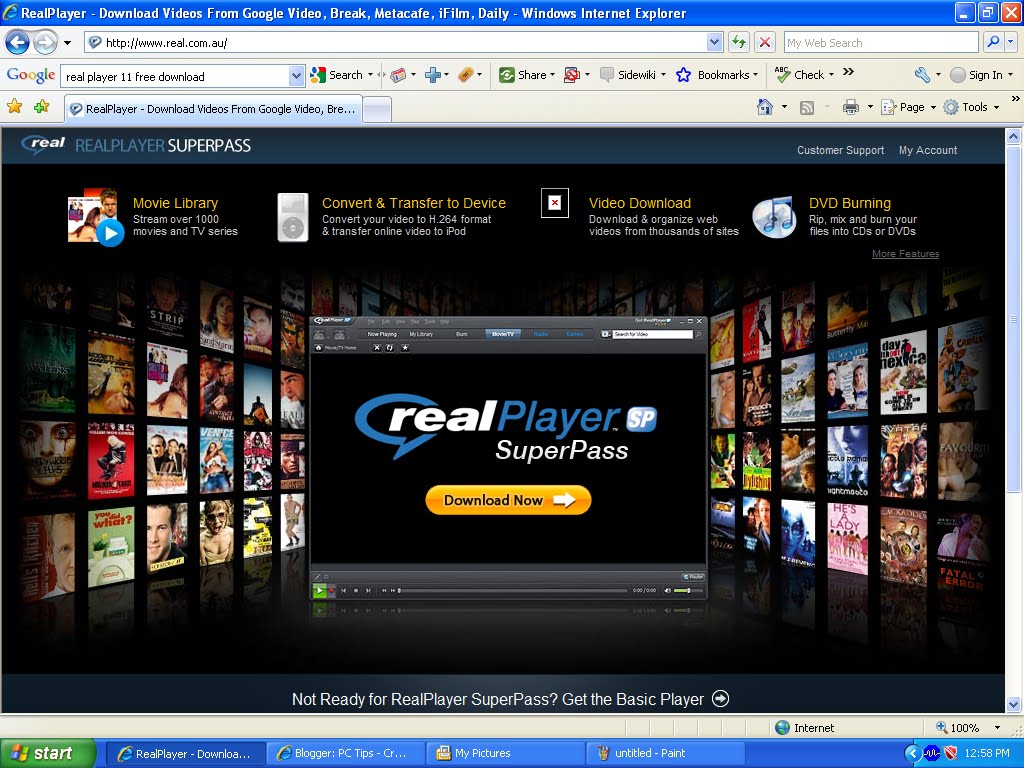Screen dimensions: 1024x768
Task: Open the Favorites Center star icon
Action: point(14,106)
